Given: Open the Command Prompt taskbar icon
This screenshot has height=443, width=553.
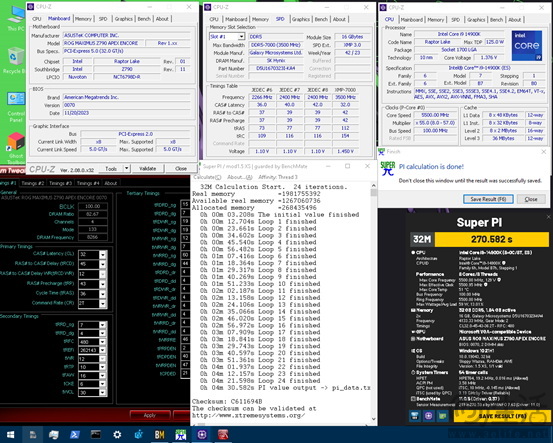Looking at the screenshot, I should [96, 435].
